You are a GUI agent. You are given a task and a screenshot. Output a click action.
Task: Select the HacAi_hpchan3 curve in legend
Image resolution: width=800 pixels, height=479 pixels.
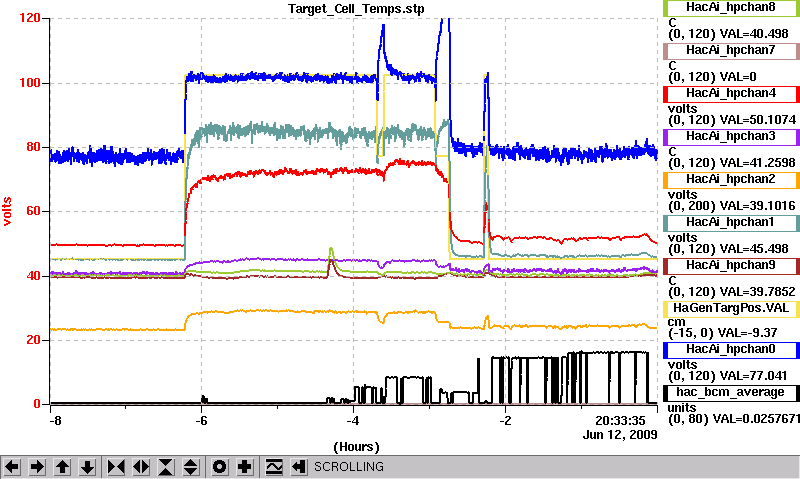[731, 137]
